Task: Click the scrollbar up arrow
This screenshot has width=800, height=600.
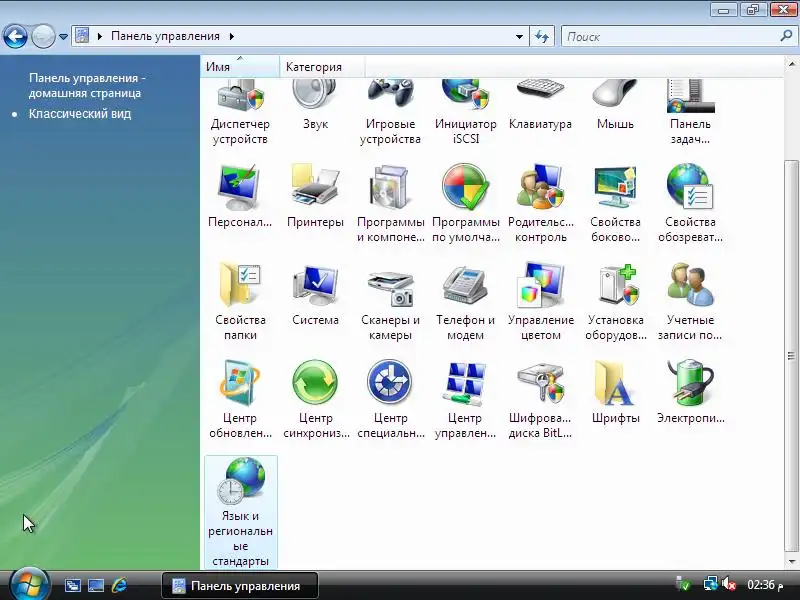Action: click(x=792, y=65)
